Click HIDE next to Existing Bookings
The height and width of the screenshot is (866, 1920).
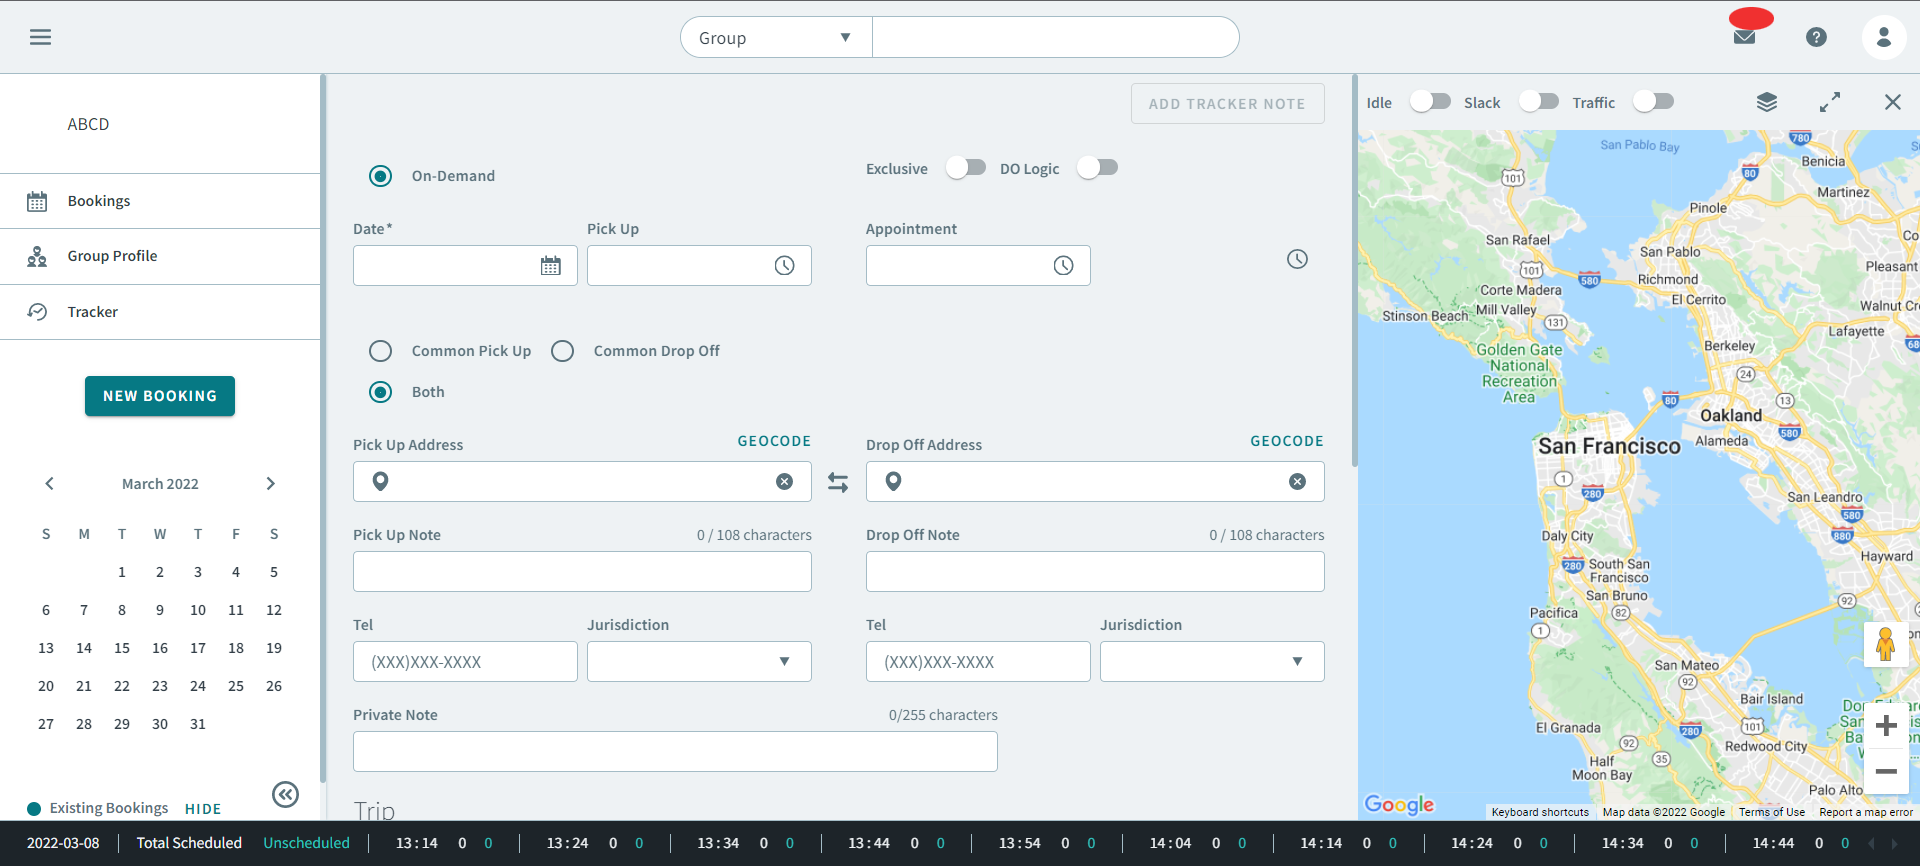[203, 809]
